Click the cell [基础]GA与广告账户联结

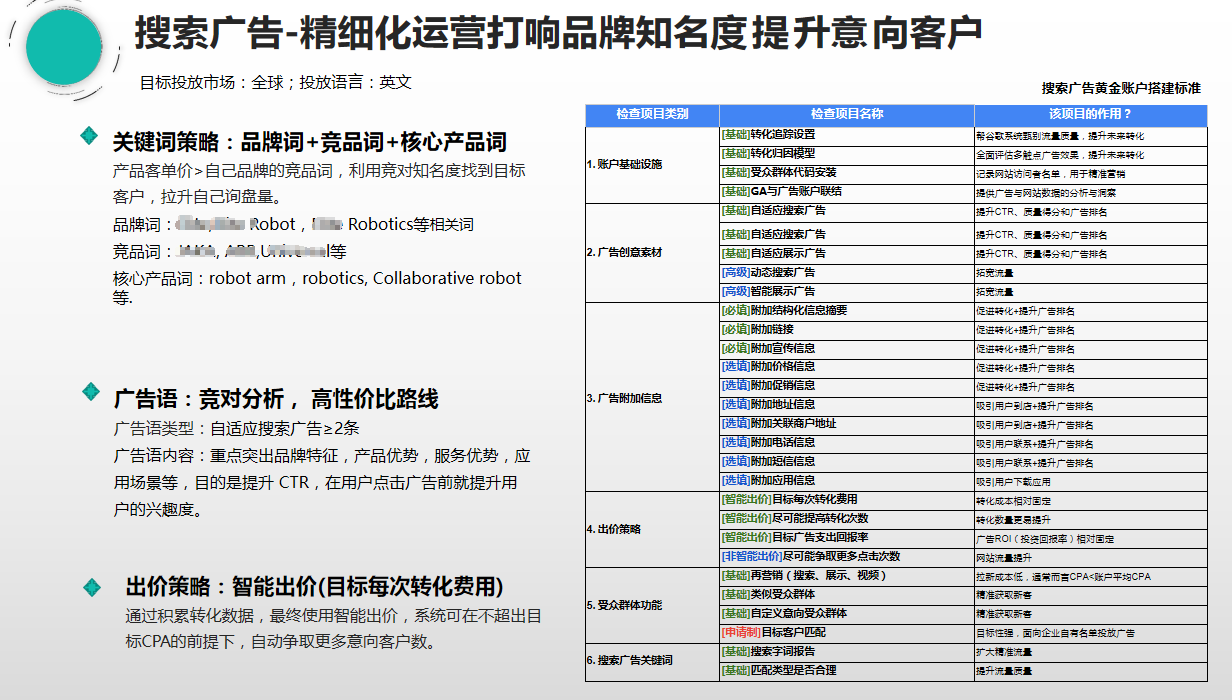click(x=847, y=192)
